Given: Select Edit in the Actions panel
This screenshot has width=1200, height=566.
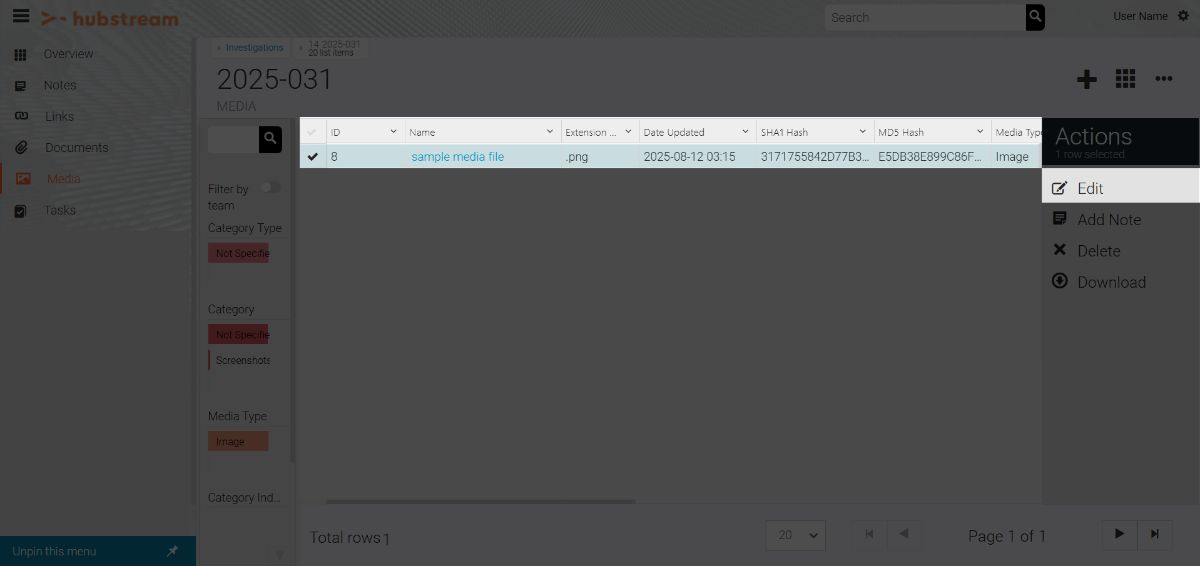Looking at the screenshot, I should point(1090,188).
